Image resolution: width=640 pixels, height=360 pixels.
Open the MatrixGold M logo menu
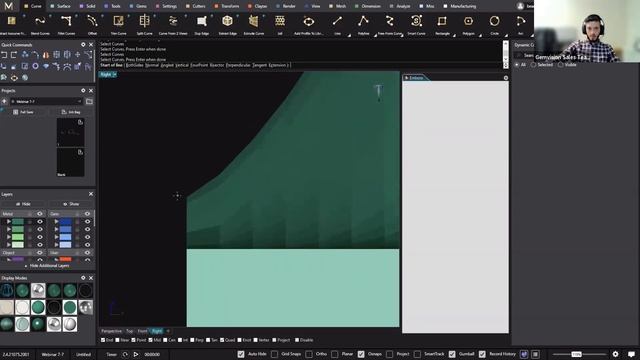(x=9, y=6)
